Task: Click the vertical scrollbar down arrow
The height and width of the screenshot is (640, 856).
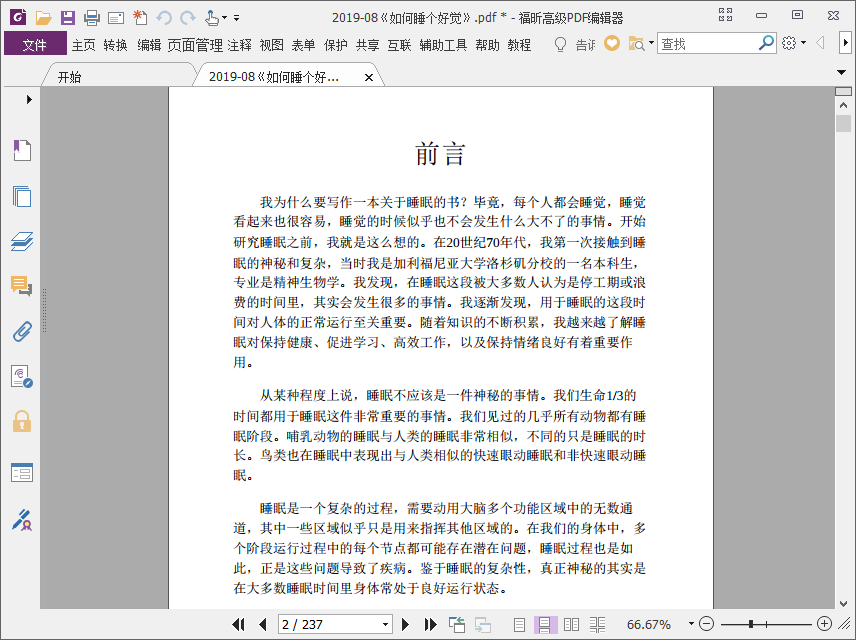Action: pyautogui.click(x=843, y=603)
